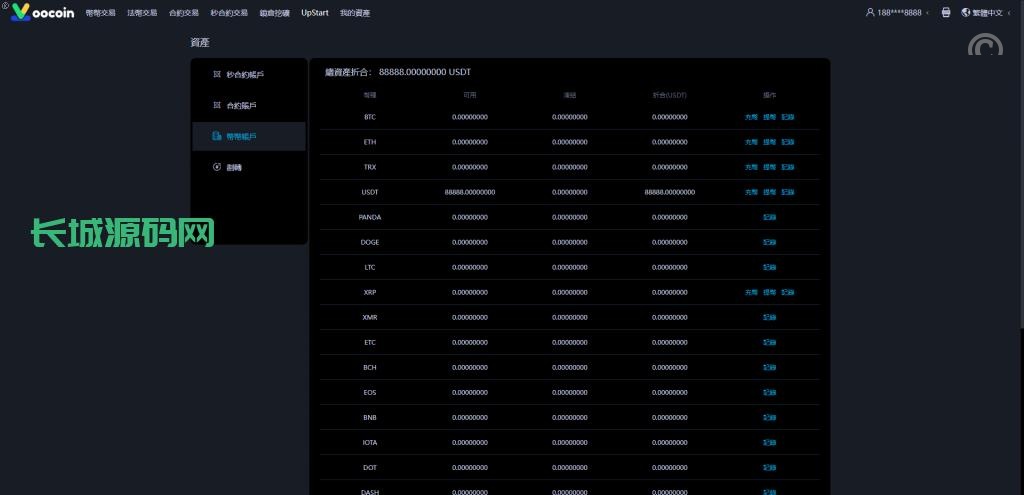Viewport: 1024px width, 495px height.
Task: Open 記錄 records link for DOGE
Action: coord(769,242)
